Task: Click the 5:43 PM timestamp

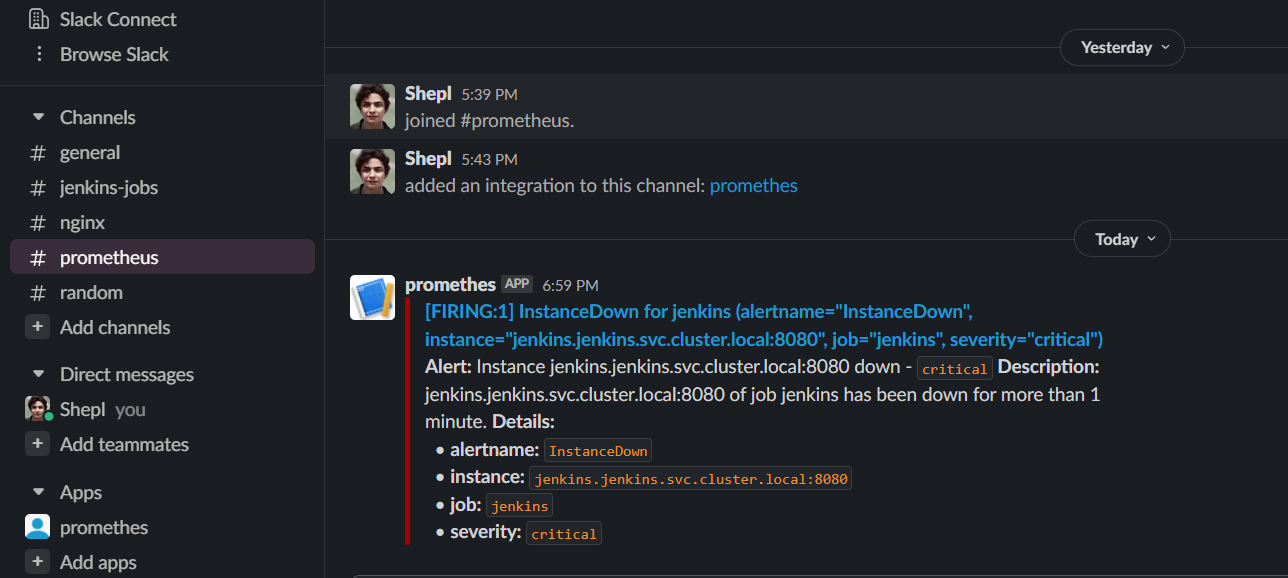Action: (x=489, y=160)
